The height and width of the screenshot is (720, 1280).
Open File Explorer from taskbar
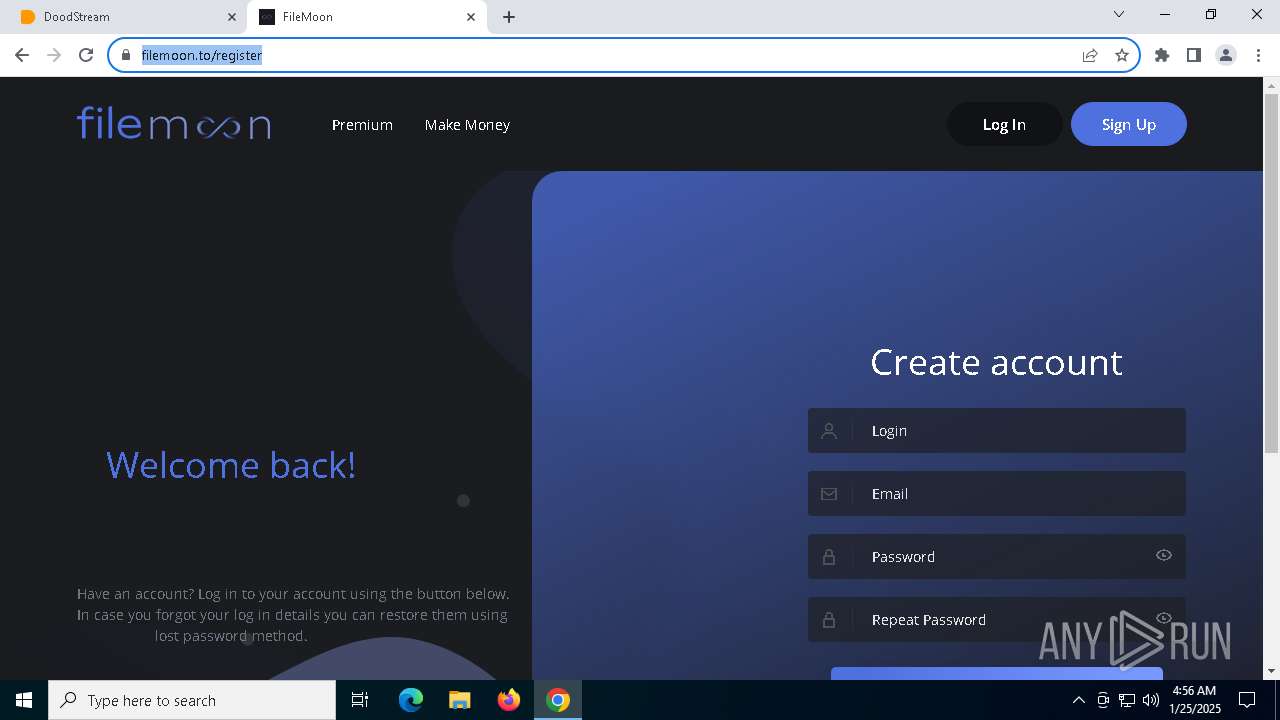coord(460,700)
